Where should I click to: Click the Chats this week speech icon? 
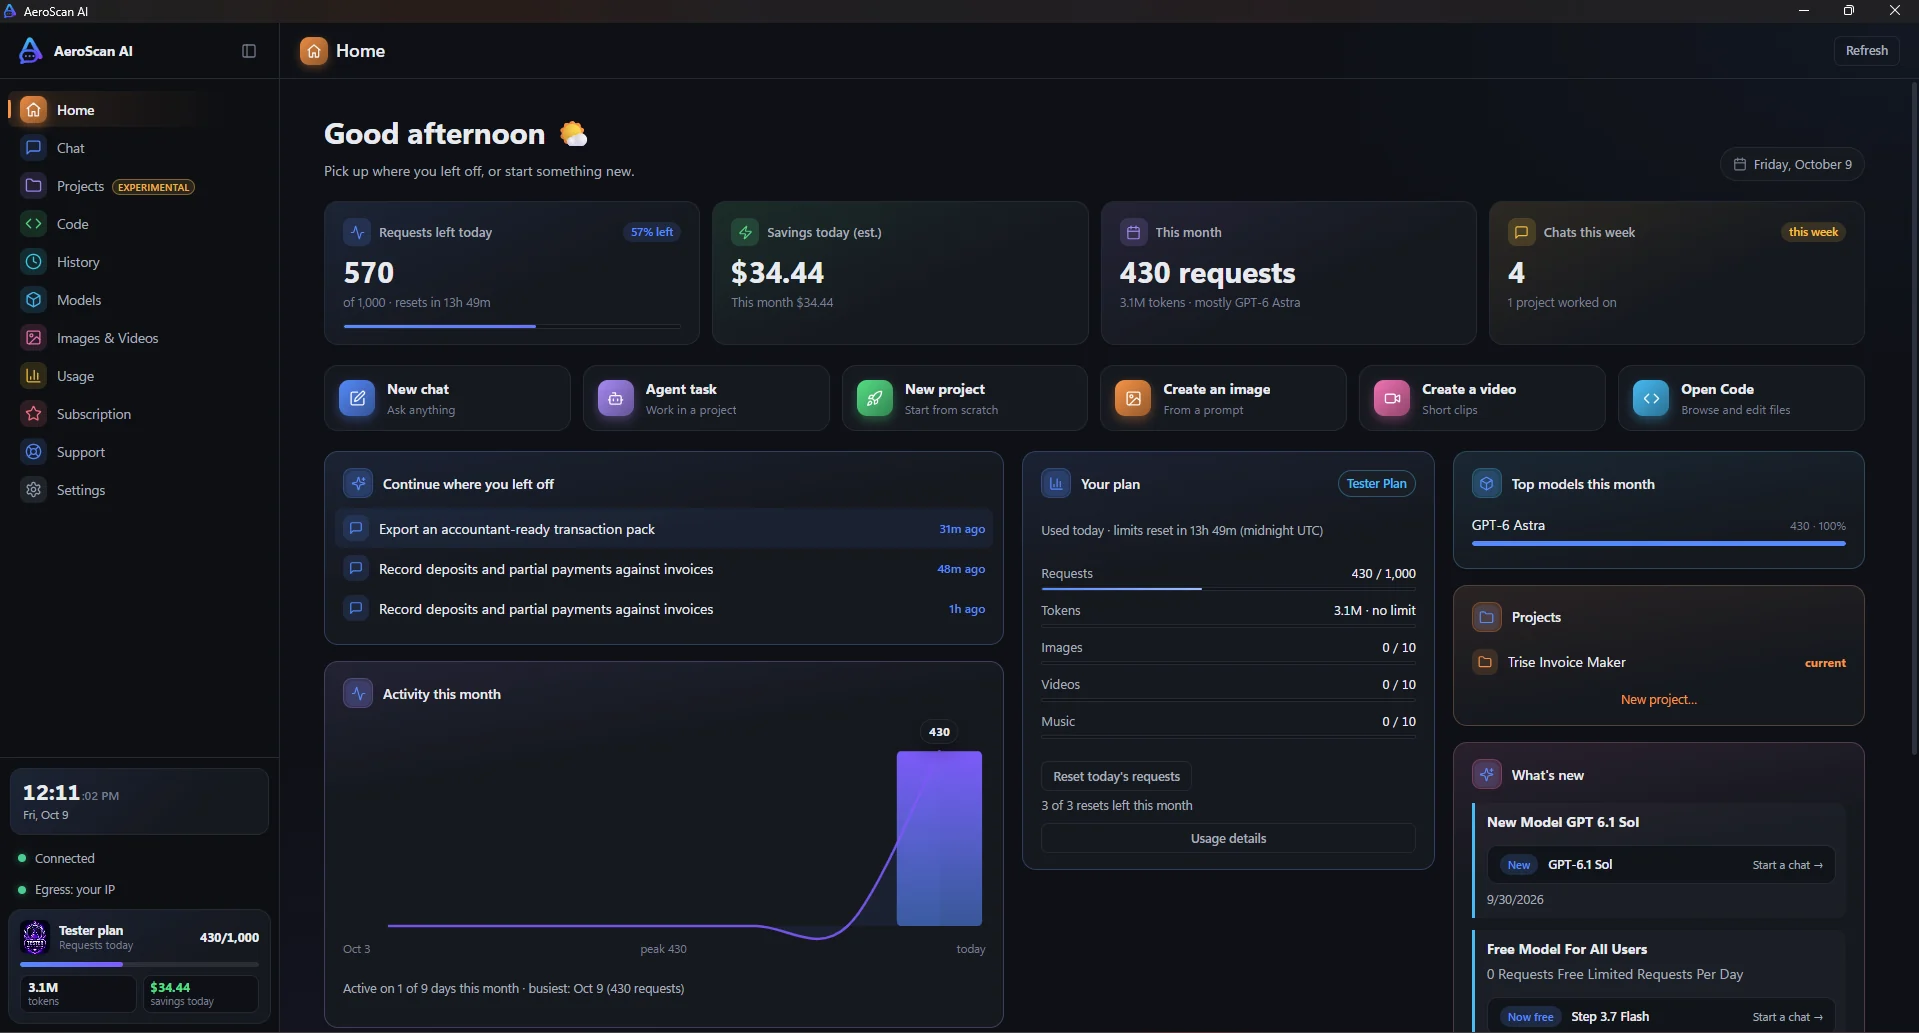[1521, 232]
